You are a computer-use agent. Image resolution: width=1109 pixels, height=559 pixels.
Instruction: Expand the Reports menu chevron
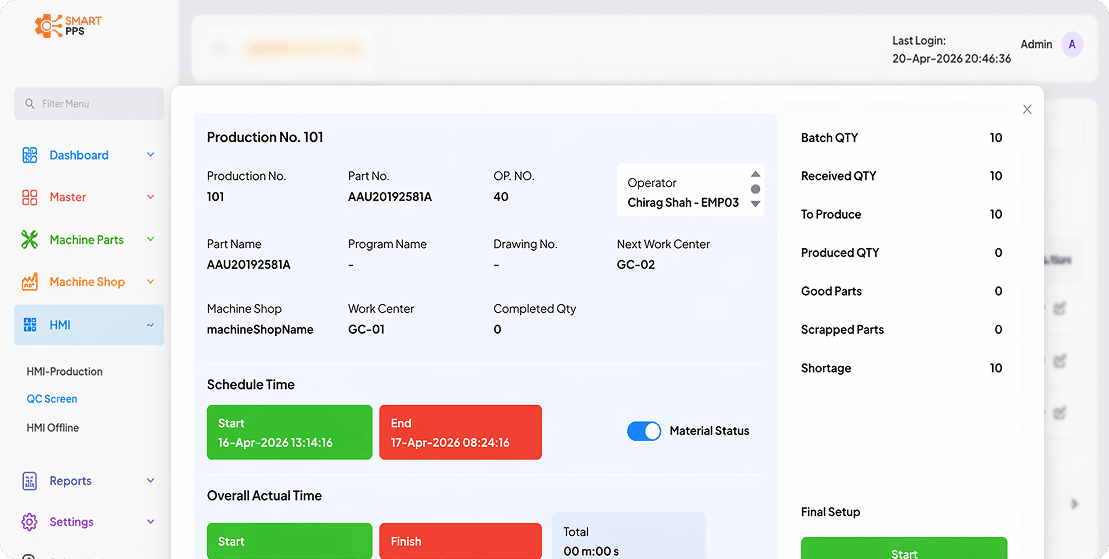tap(151, 480)
